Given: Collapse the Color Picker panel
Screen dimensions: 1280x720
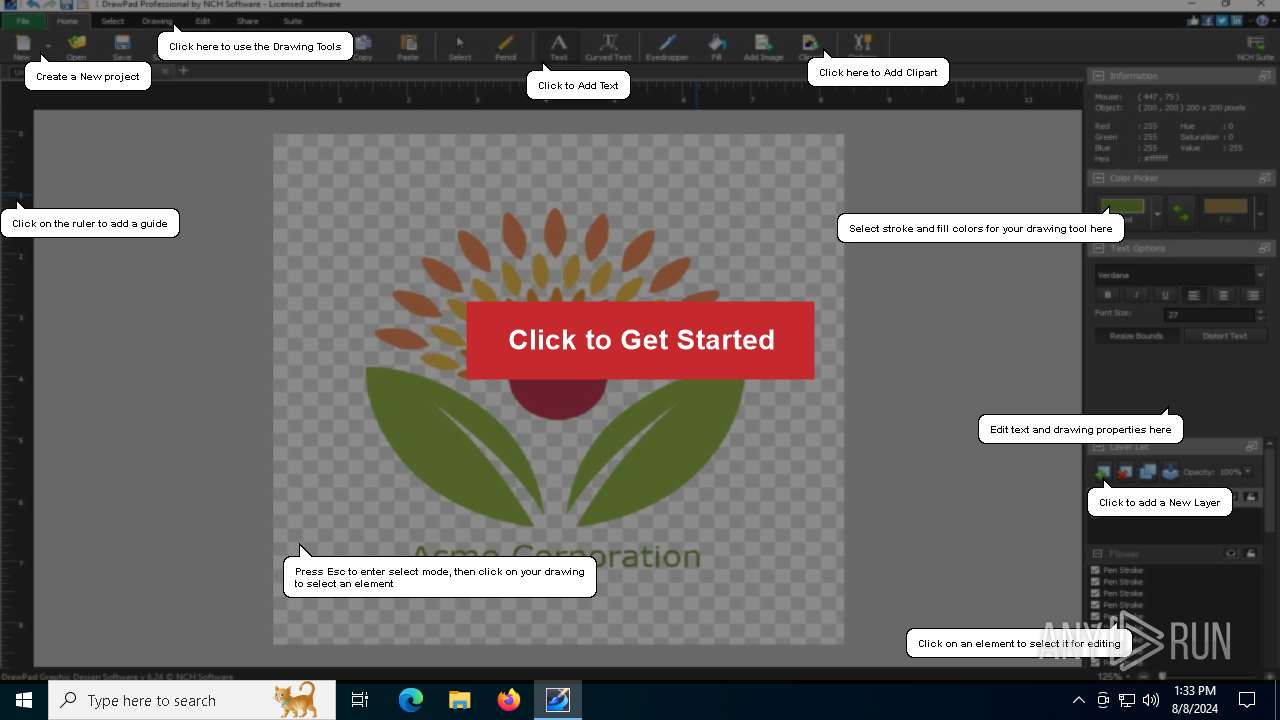Looking at the screenshot, I should [x=1098, y=178].
